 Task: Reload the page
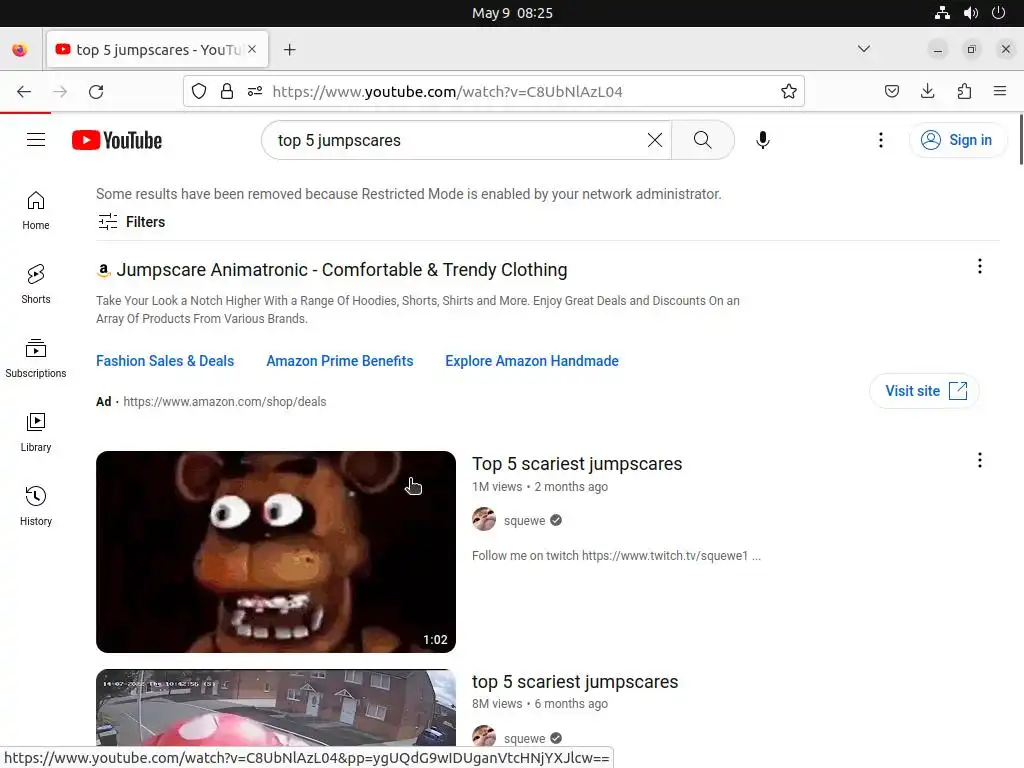click(x=96, y=91)
